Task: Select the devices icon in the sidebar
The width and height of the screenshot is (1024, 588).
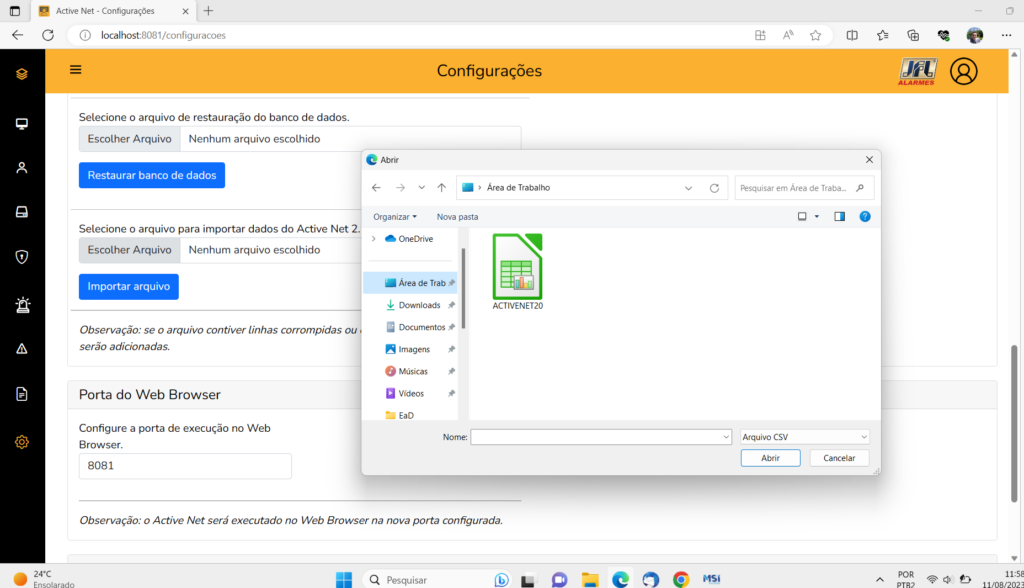Action: tap(21, 211)
